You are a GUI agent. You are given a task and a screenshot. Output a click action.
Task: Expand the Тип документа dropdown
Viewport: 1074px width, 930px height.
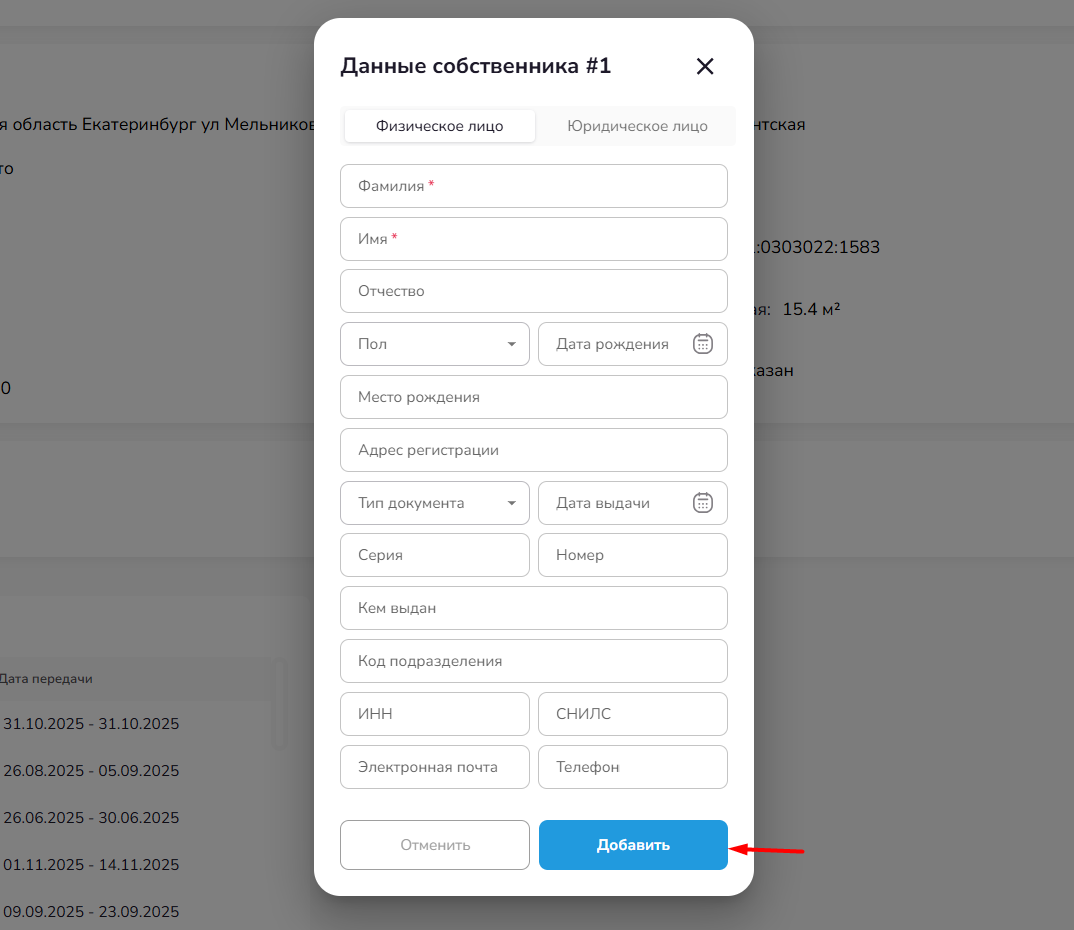[x=435, y=503]
